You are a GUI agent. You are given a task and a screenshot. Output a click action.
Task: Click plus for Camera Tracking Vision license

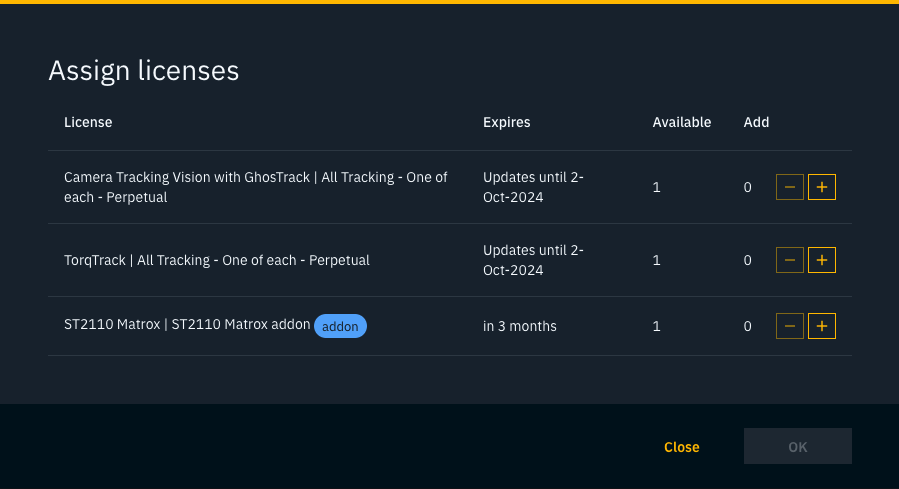pyautogui.click(x=822, y=187)
